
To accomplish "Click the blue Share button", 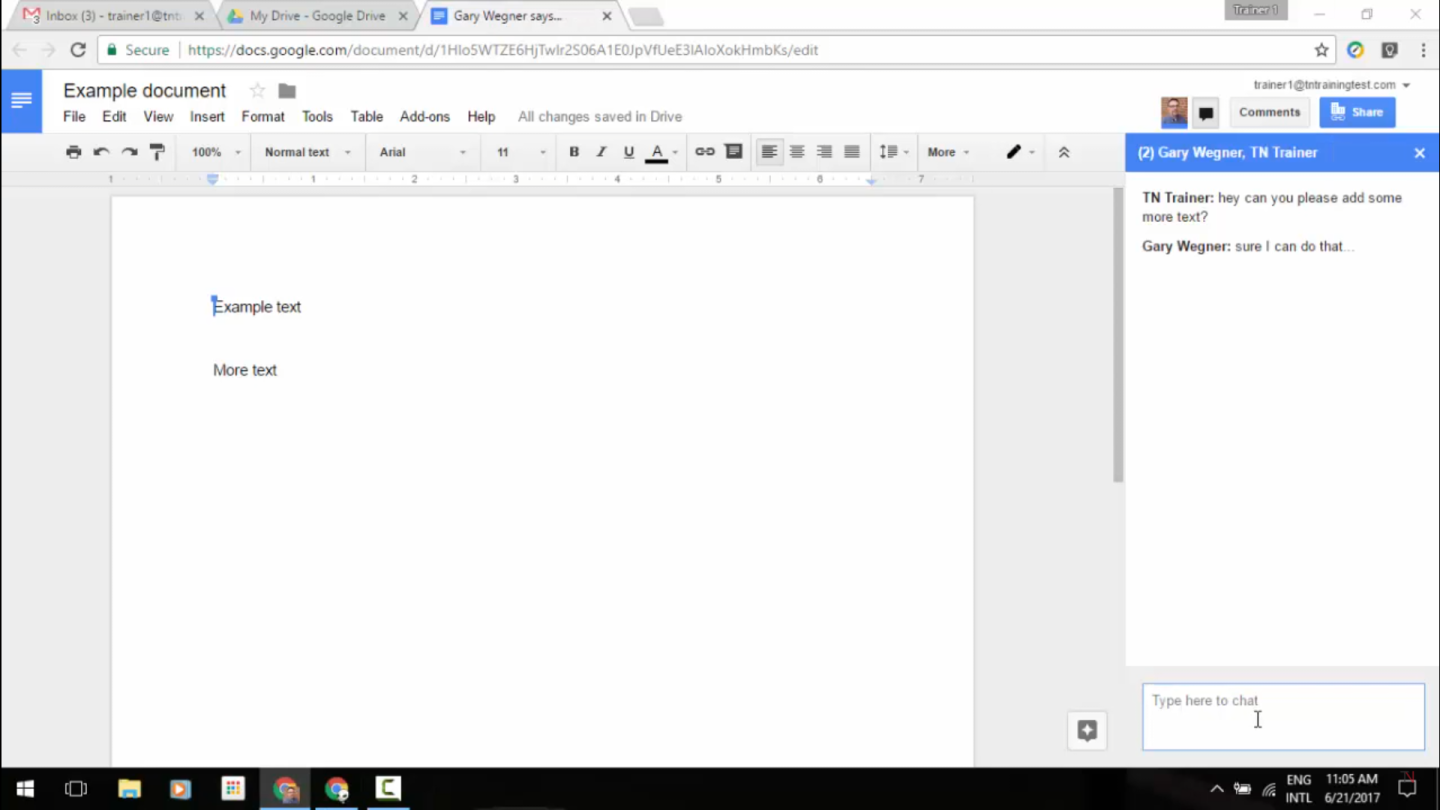I will pyautogui.click(x=1357, y=112).
